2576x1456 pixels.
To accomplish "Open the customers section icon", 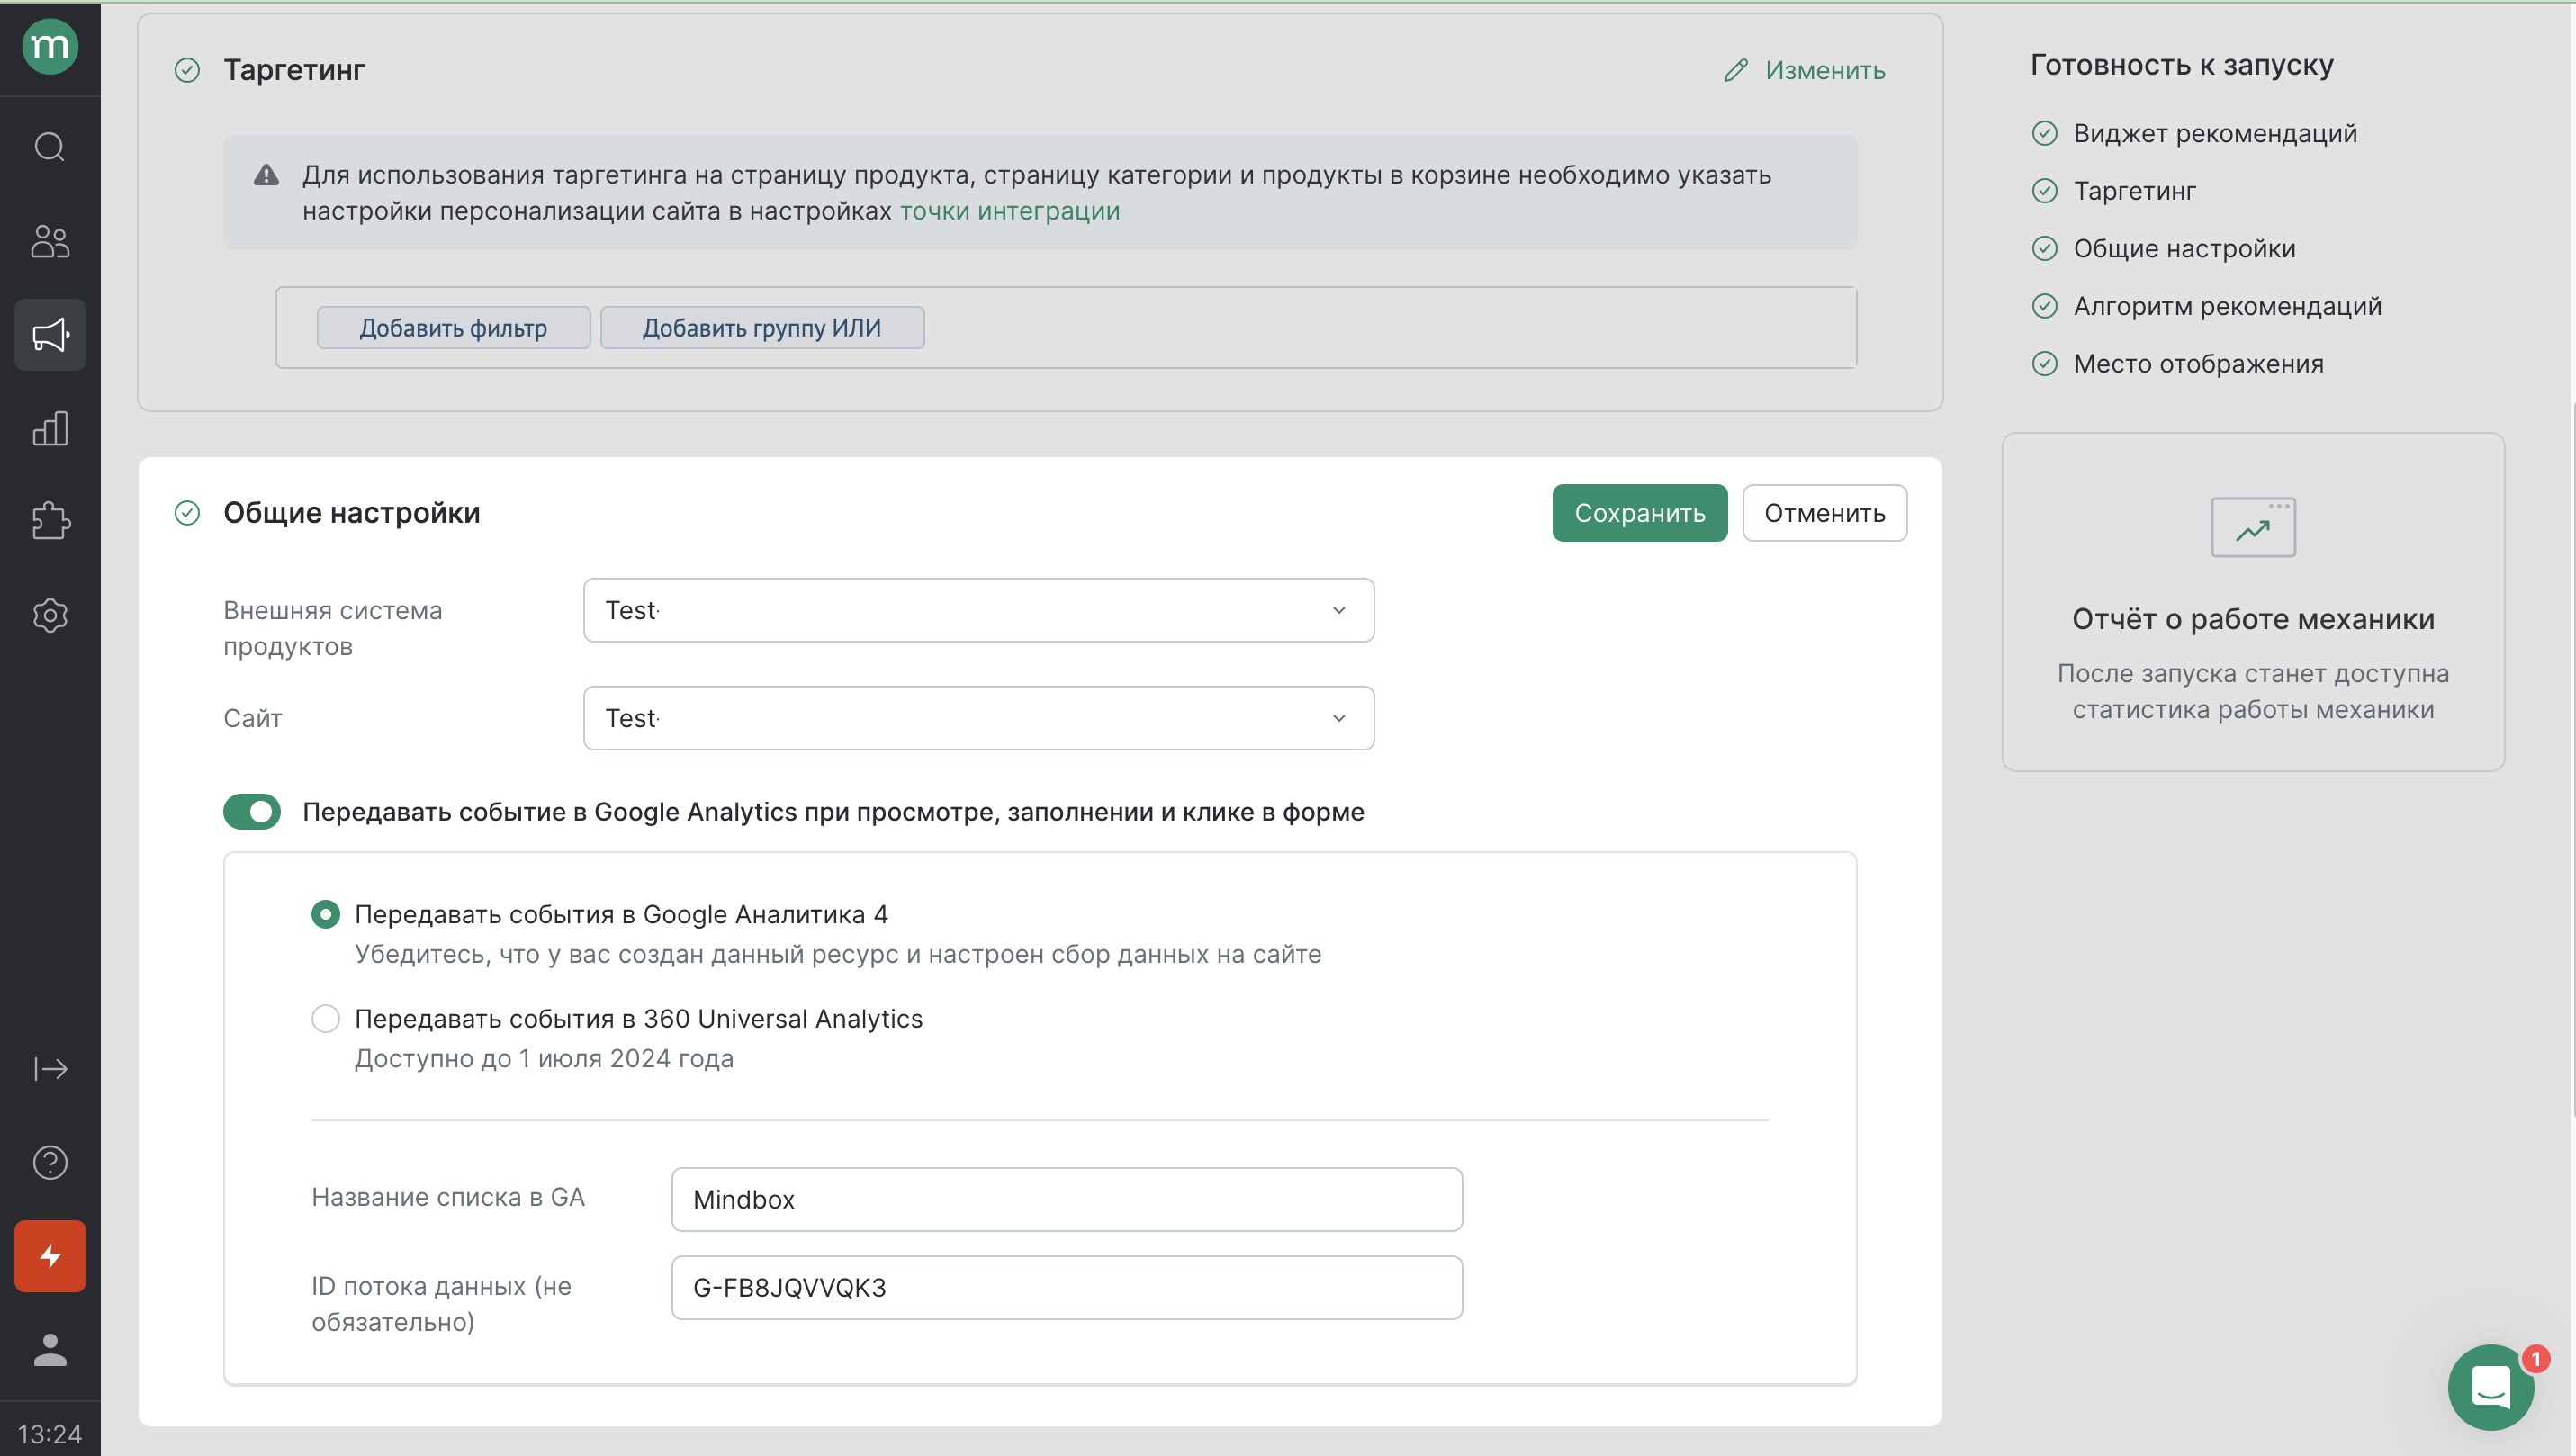I will [50, 241].
